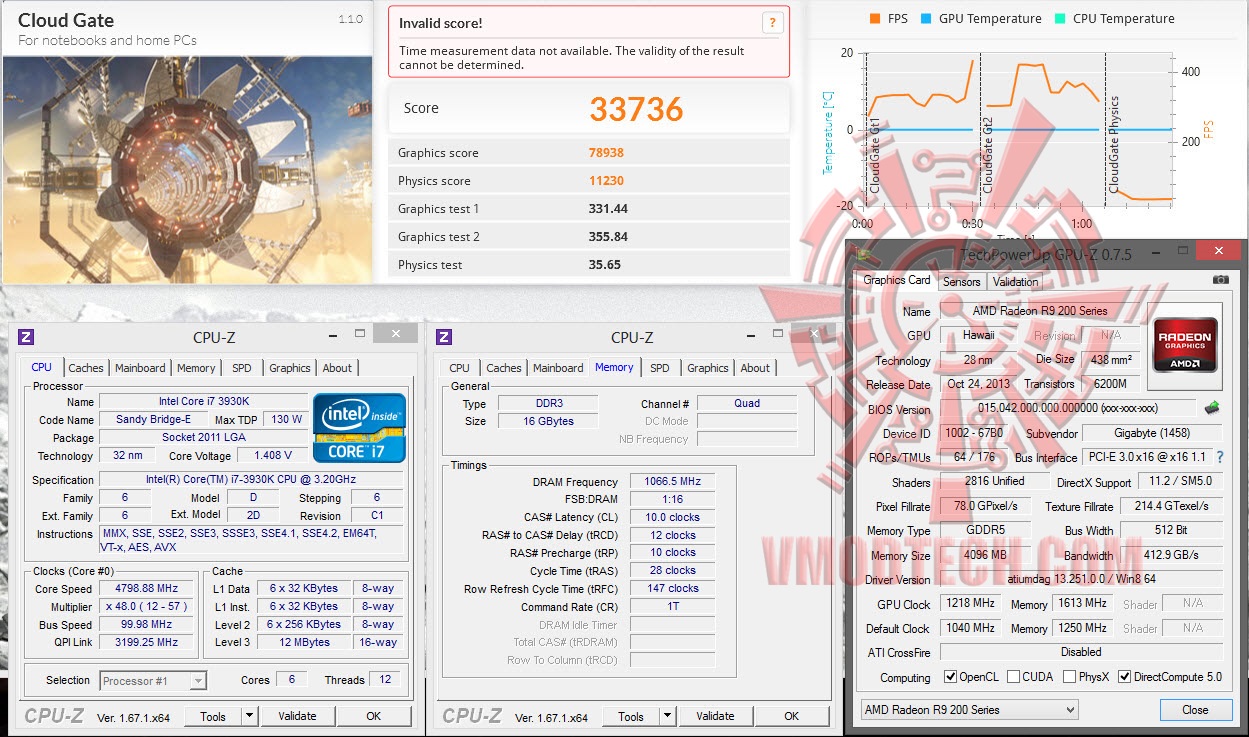Click the Cloud Gate benchmark thumbnail image
This screenshot has height=737, width=1249.
(187, 168)
